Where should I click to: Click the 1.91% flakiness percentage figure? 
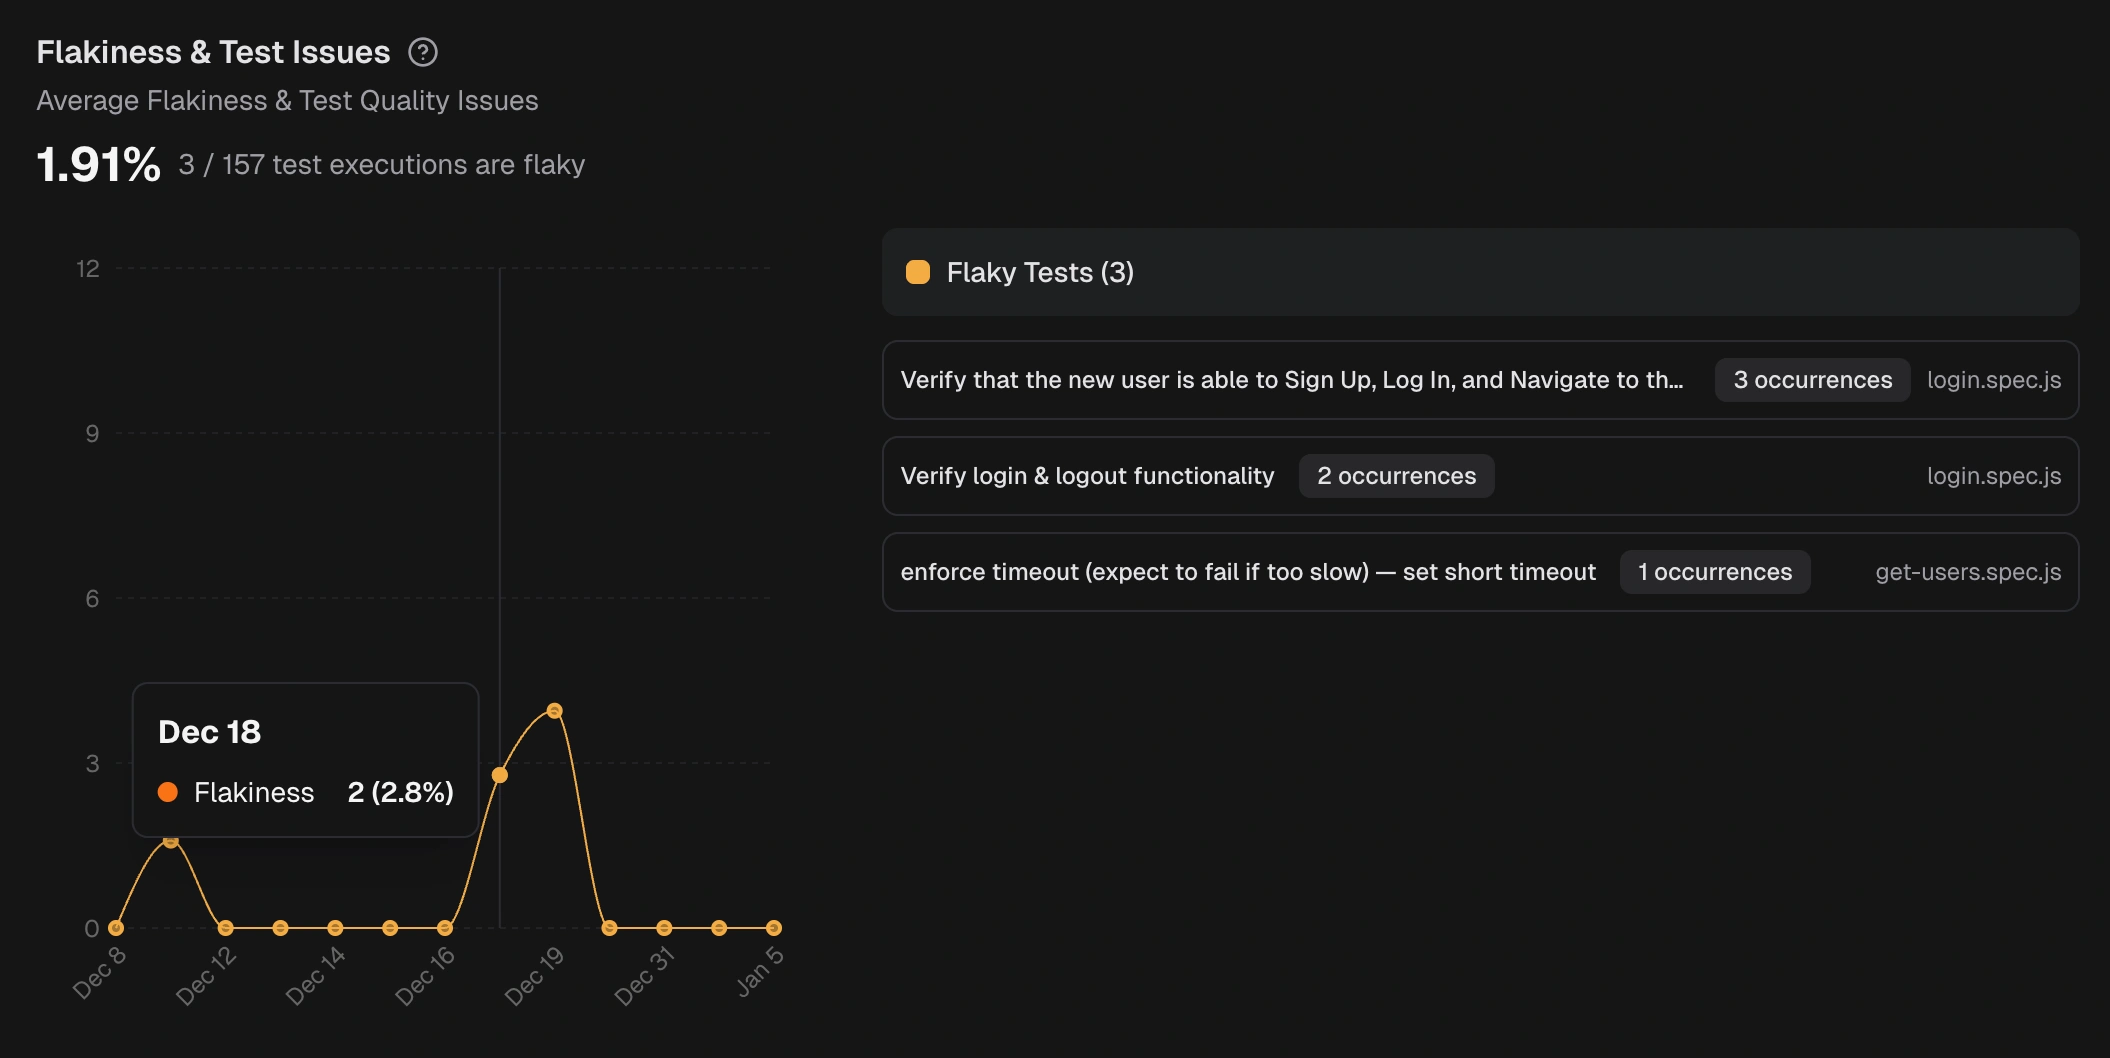pyautogui.click(x=98, y=162)
